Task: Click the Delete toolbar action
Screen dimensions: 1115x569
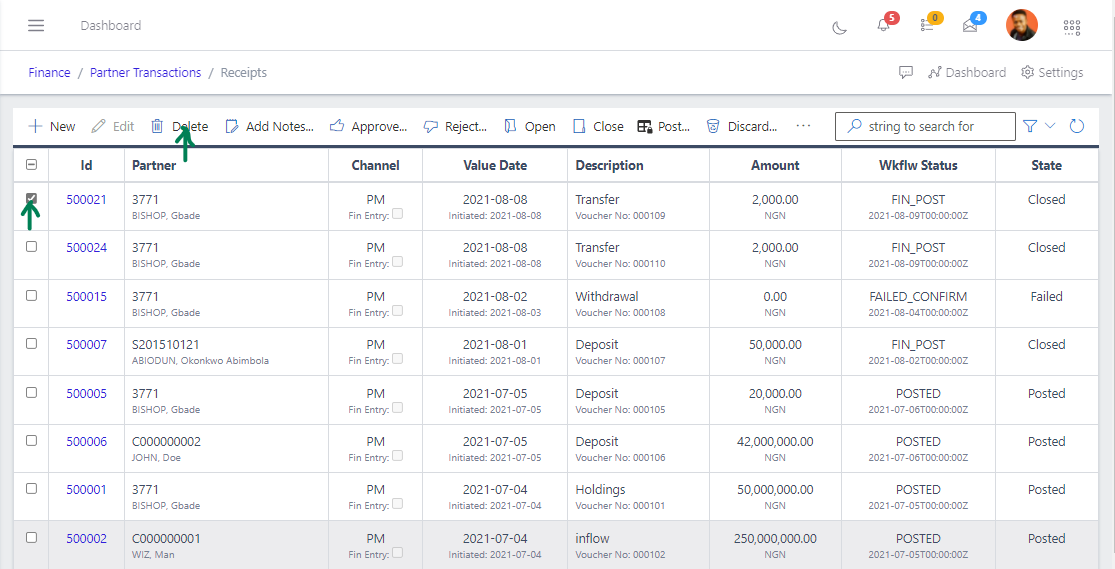Action: click(x=180, y=126)
